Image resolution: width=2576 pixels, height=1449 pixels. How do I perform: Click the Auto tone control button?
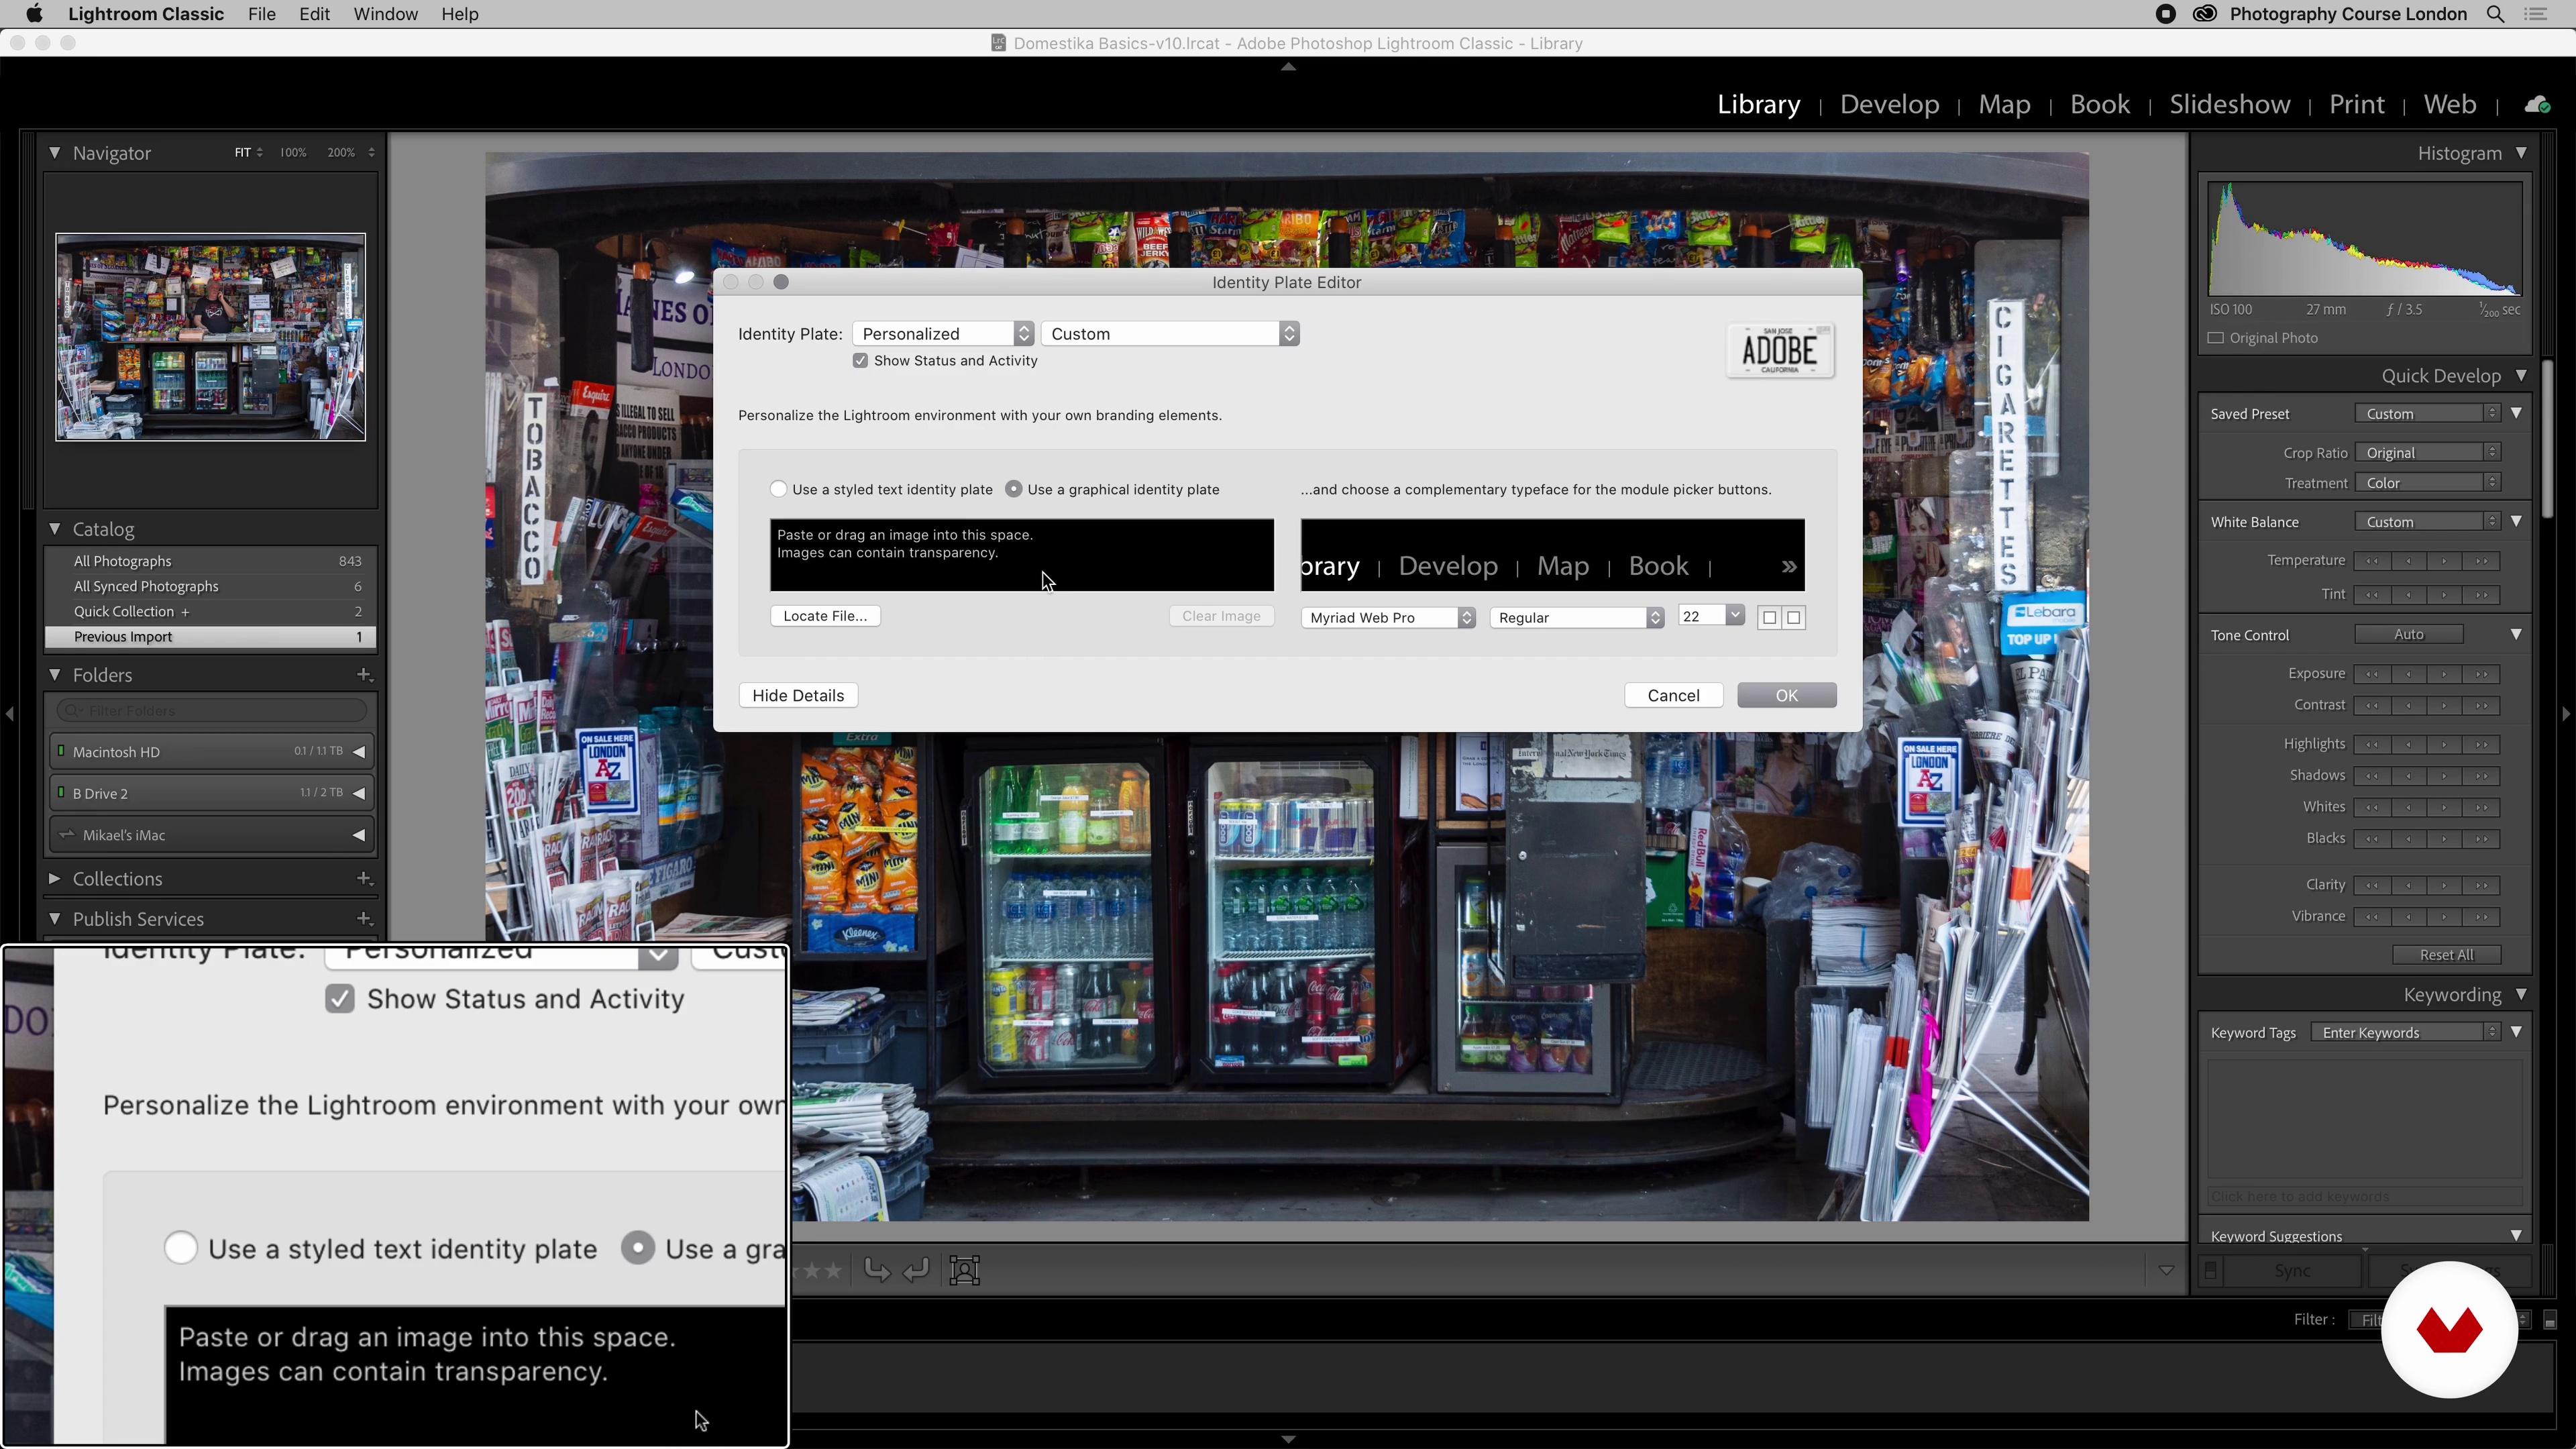pyautogui.click(x=2409, y=635)
